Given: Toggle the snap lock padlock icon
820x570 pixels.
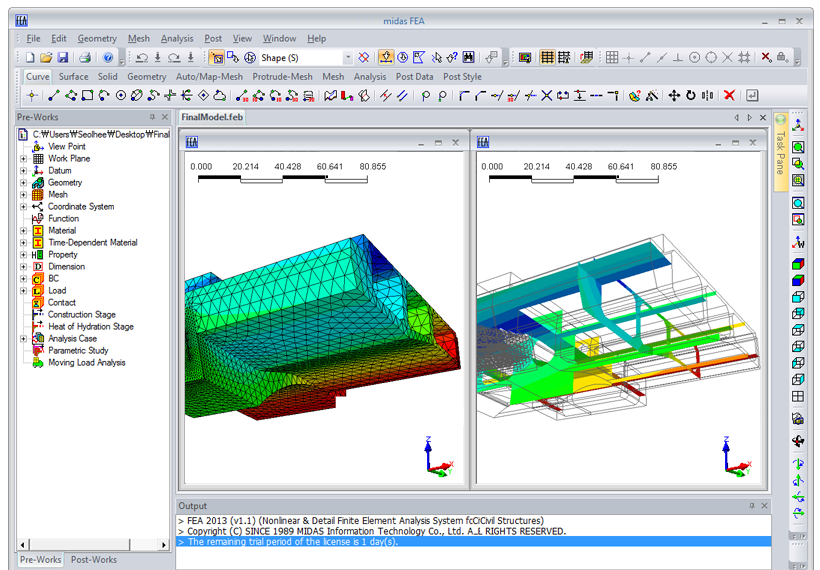Looking at the screenshot, I should 782,58.
